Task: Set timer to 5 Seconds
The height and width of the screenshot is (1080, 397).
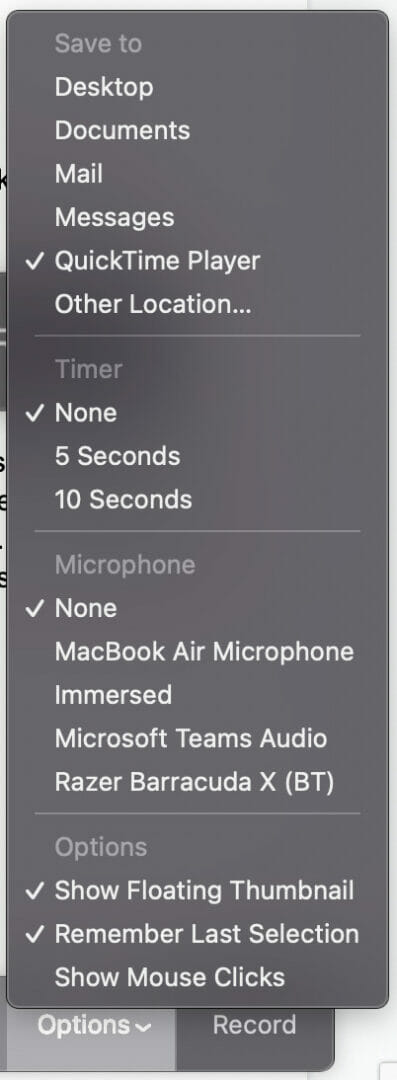Action: (198, 457)
